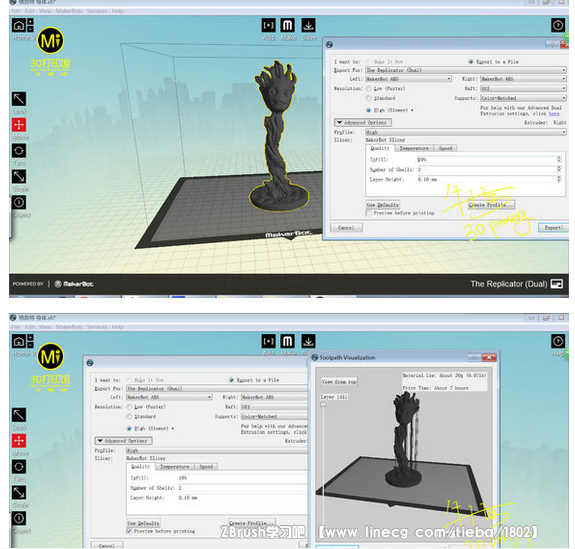Click MakerBot logo in the bottom bar
The width and height of the screenshot is (575, 549).
point(74,284)
